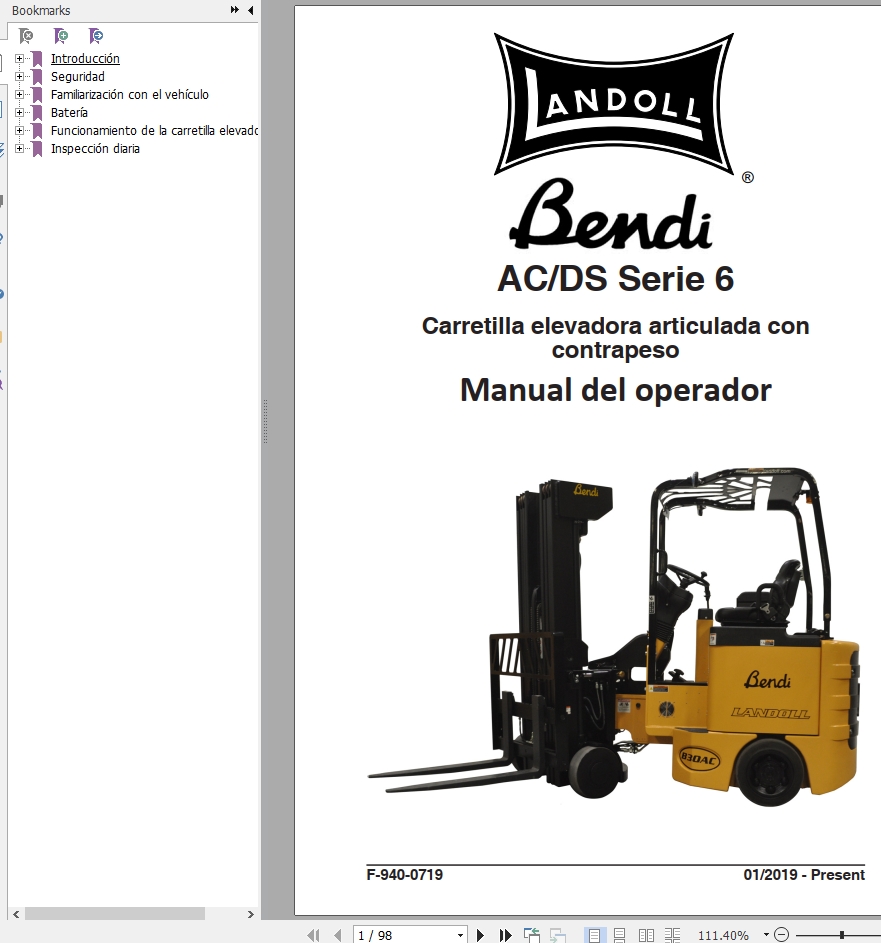Click 'Carretilla elevadora articulada con contrapeso' subtitle

click(x=615, y=337)
